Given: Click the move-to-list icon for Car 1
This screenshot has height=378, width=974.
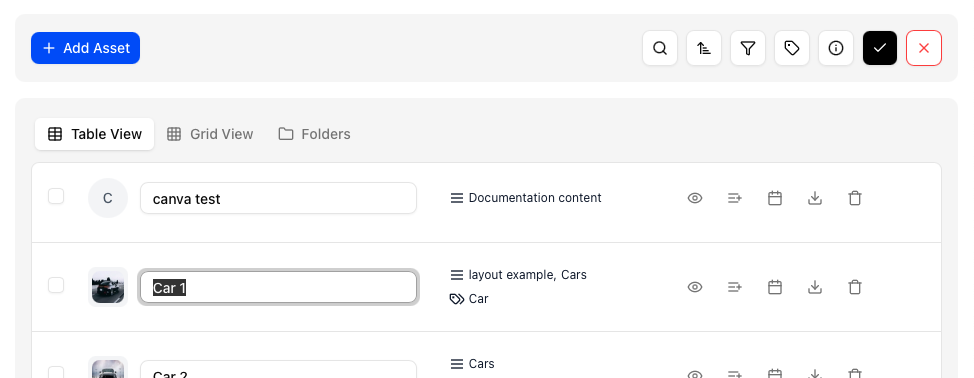Looking at the screenshot, I should coord(735,287).
